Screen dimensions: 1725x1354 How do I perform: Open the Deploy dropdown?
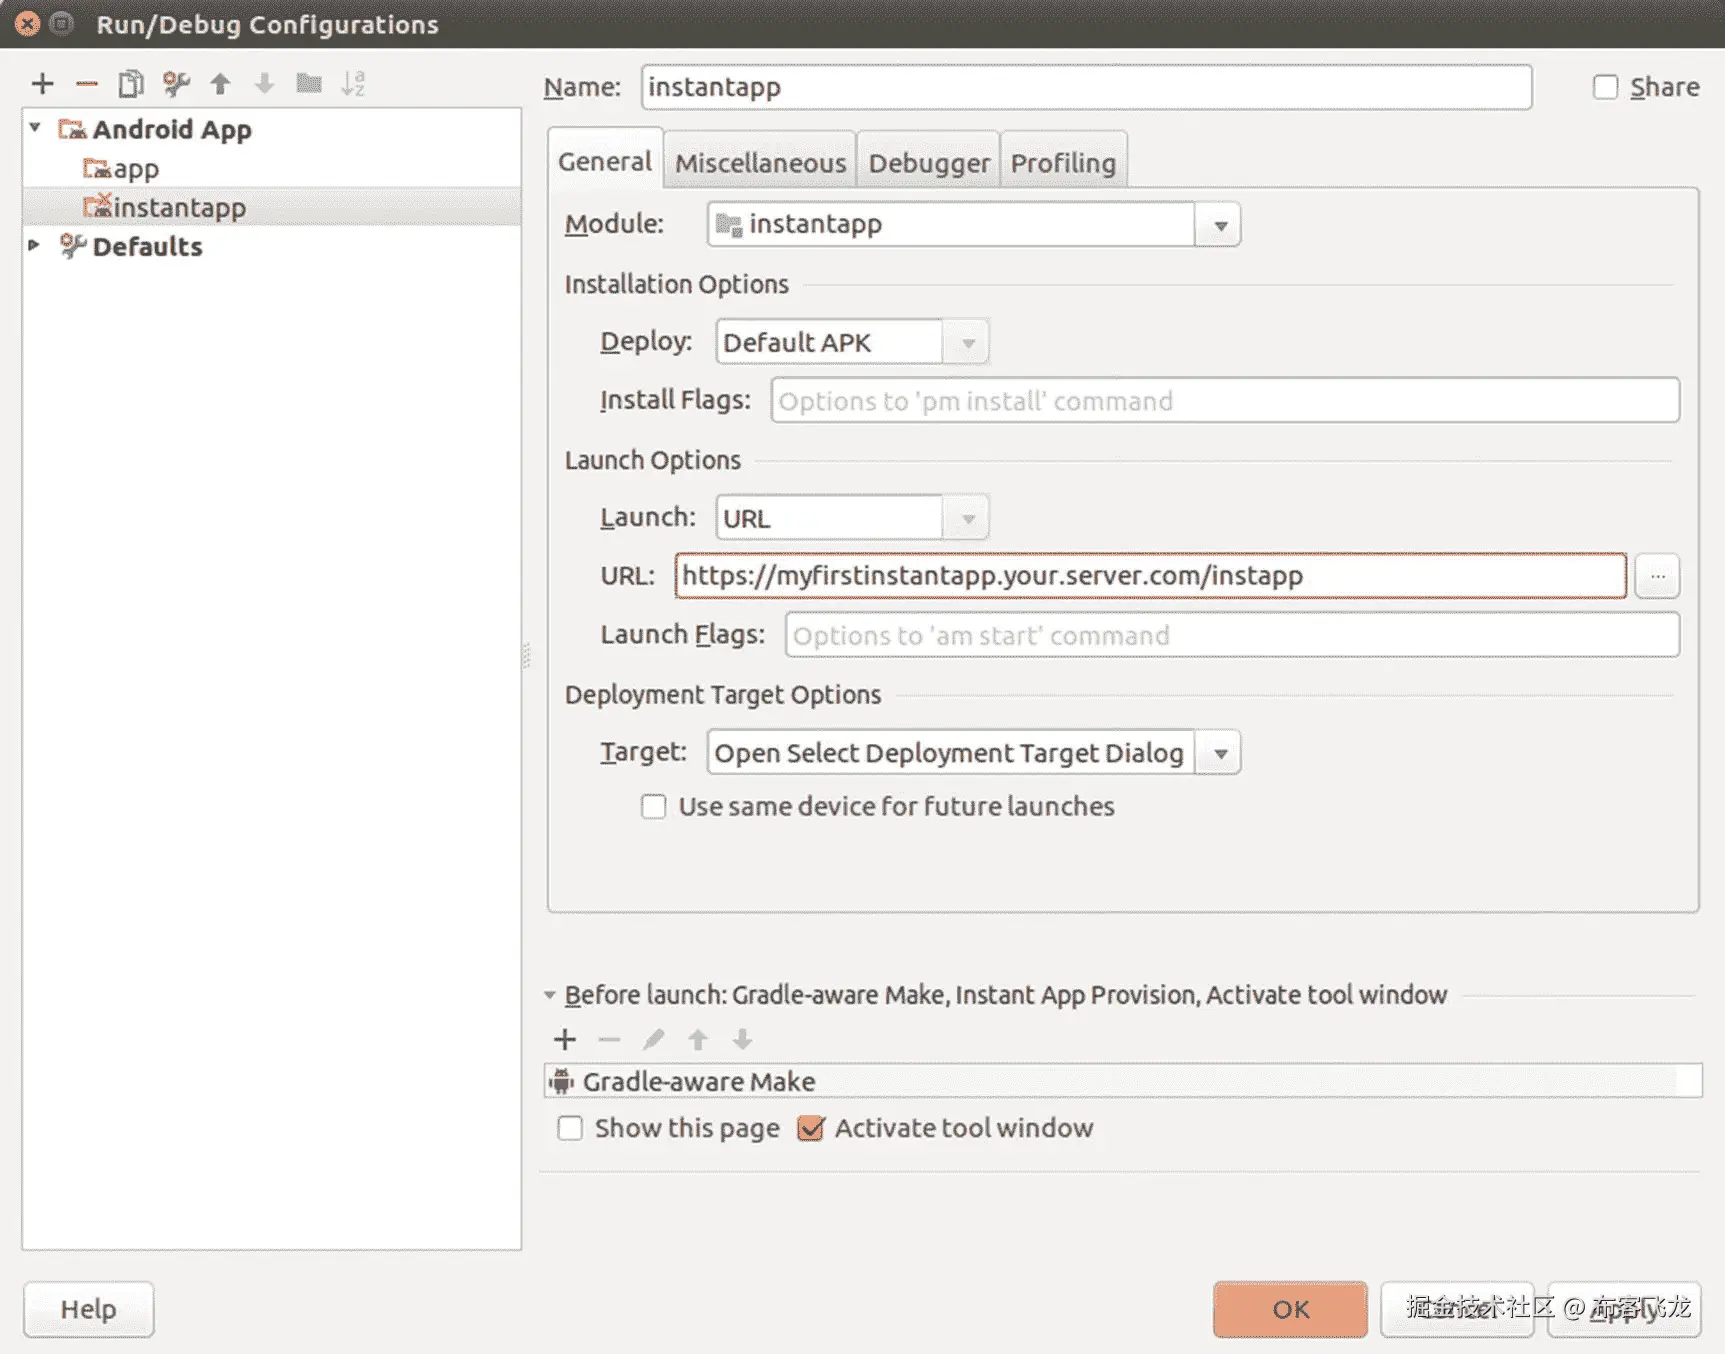967,342
